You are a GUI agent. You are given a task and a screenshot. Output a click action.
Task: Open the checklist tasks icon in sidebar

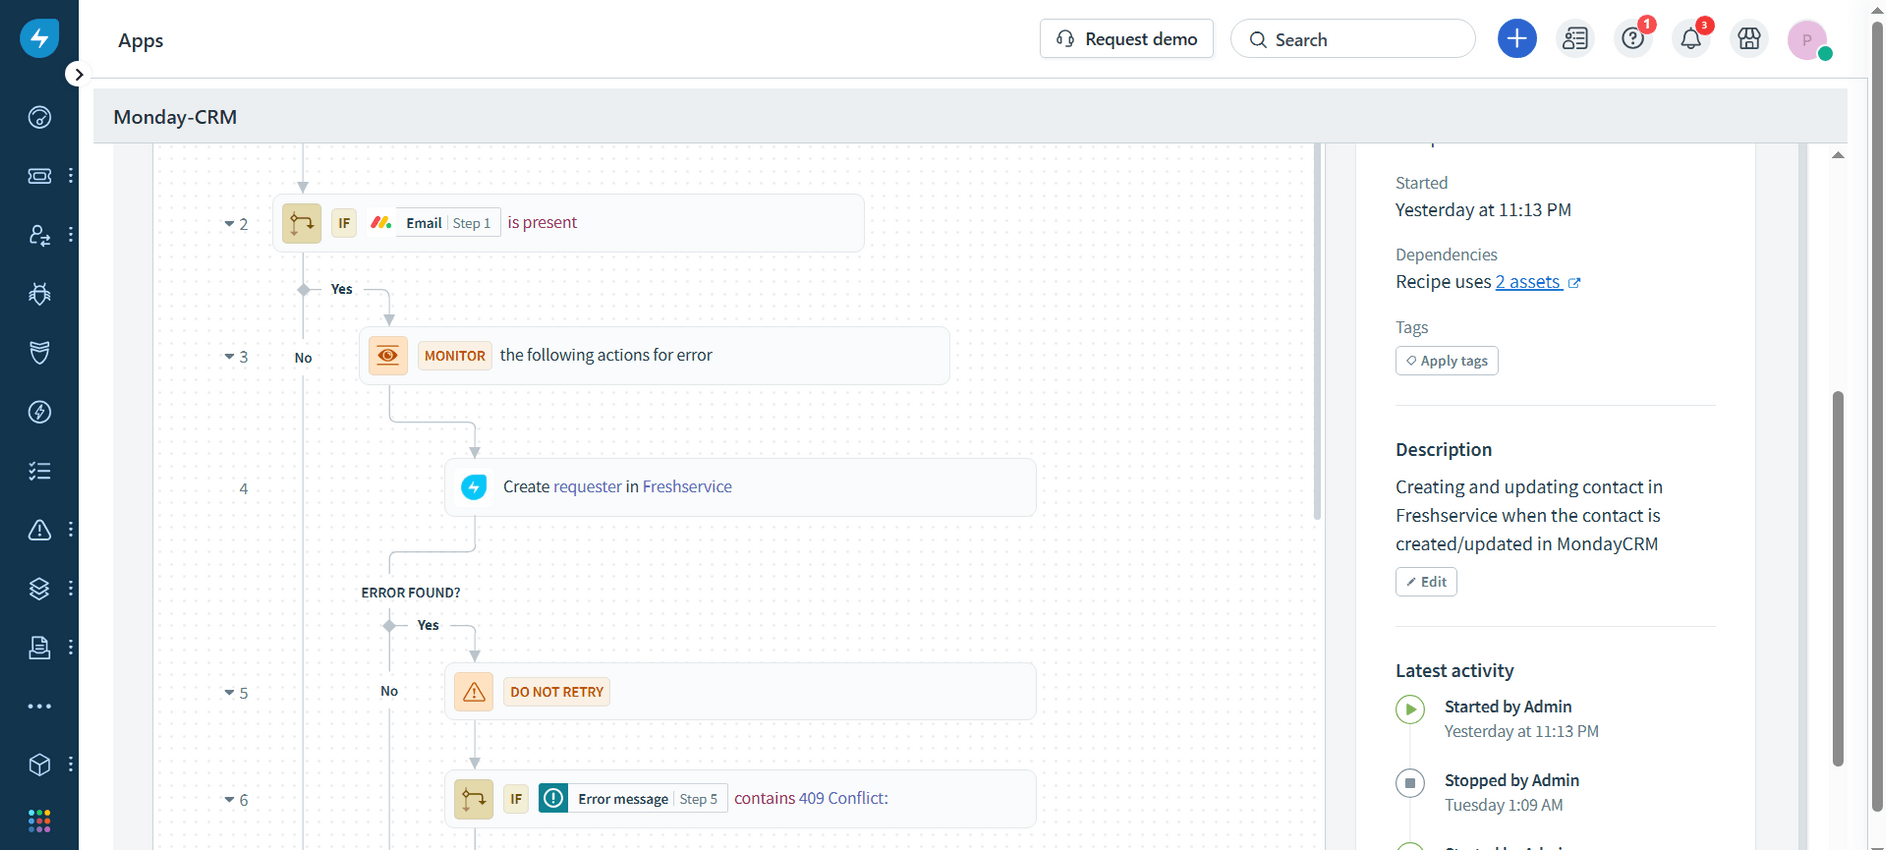point(39,471)
